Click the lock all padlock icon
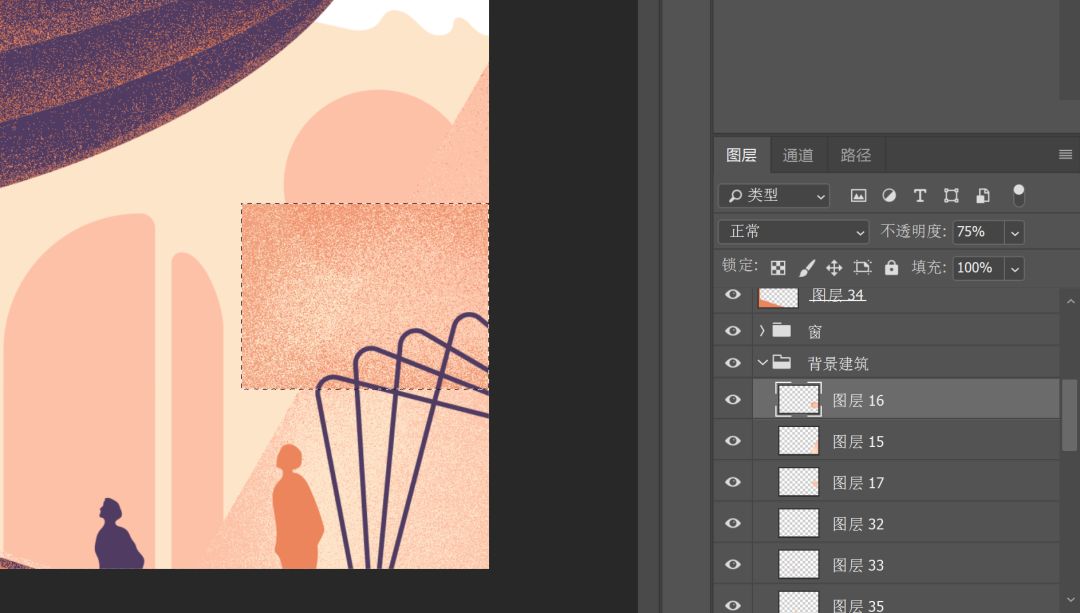Image resolution: width=1080 pixels, height=613 pixels. pyautogui.click(x=891, y=268)
